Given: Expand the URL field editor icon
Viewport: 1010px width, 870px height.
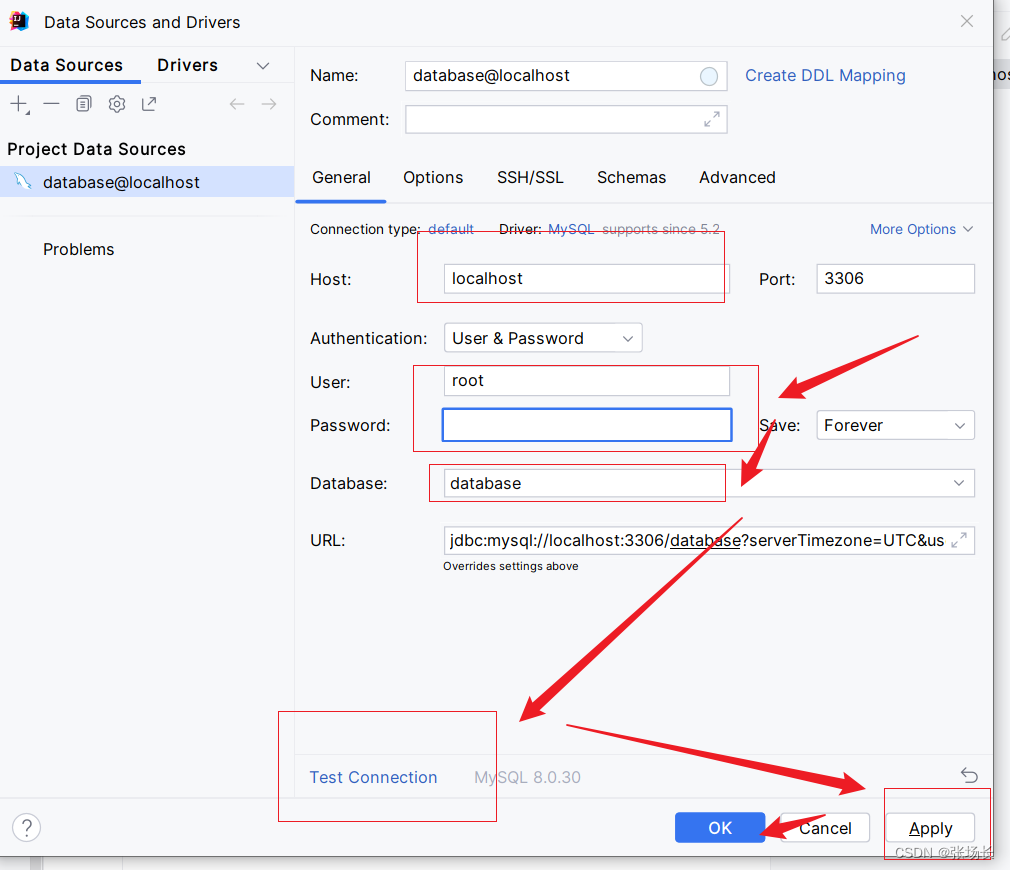Looking at the screenshot, I should pyautogui.click(x=959, y=540).
